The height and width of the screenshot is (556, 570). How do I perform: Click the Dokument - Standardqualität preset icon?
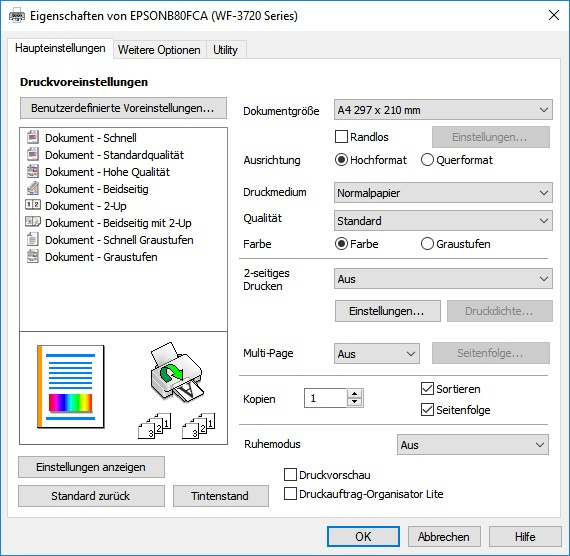click(33, 155)
